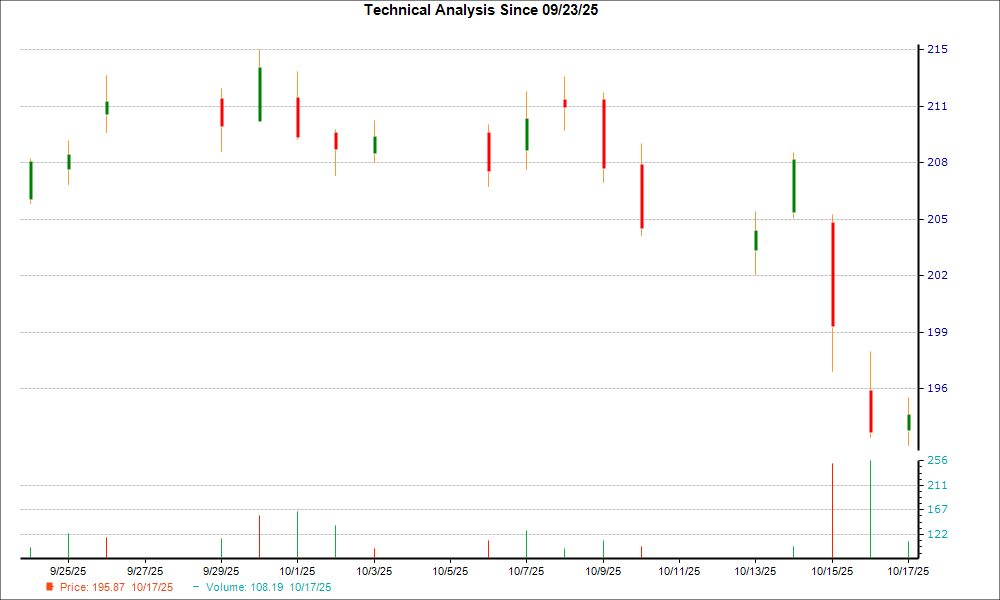The width and height of the screenshot is (1000, 600).
Task: Click the 10/7/25 green candlestick
Action: point(526,134)
